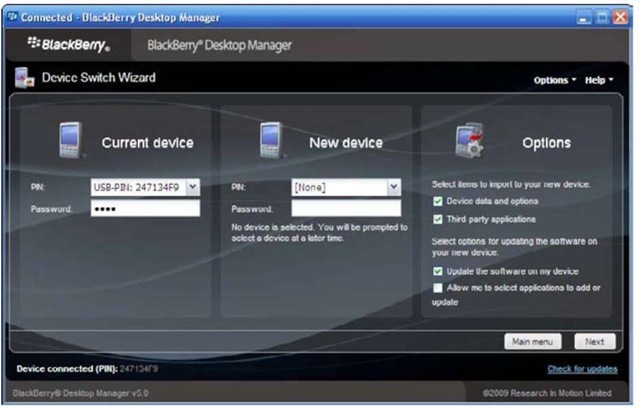Screen dimensions: 640x408
Task: Click 'BlackBerry Desktop Manager v5.0' footer text
Action: 80,393
